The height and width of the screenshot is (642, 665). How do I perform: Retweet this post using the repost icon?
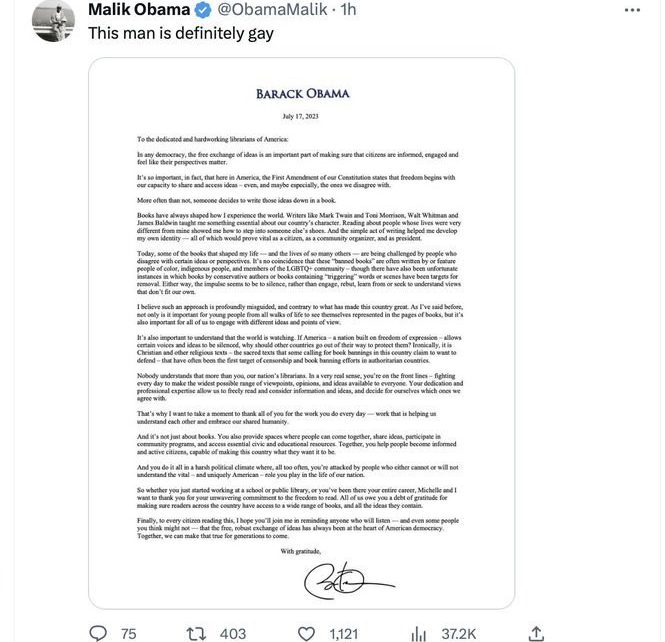[x=195, y=633]
